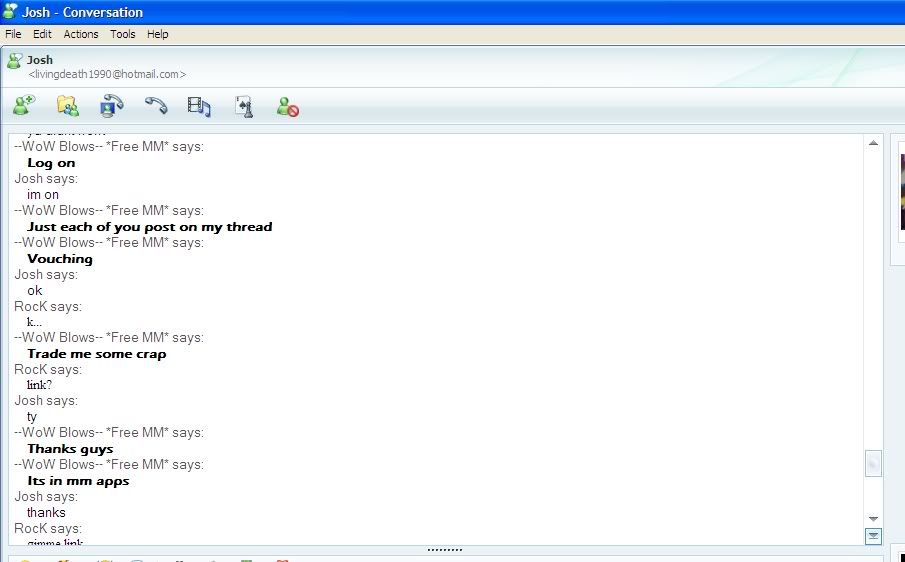Click the message "im on"

click(43, 195)
